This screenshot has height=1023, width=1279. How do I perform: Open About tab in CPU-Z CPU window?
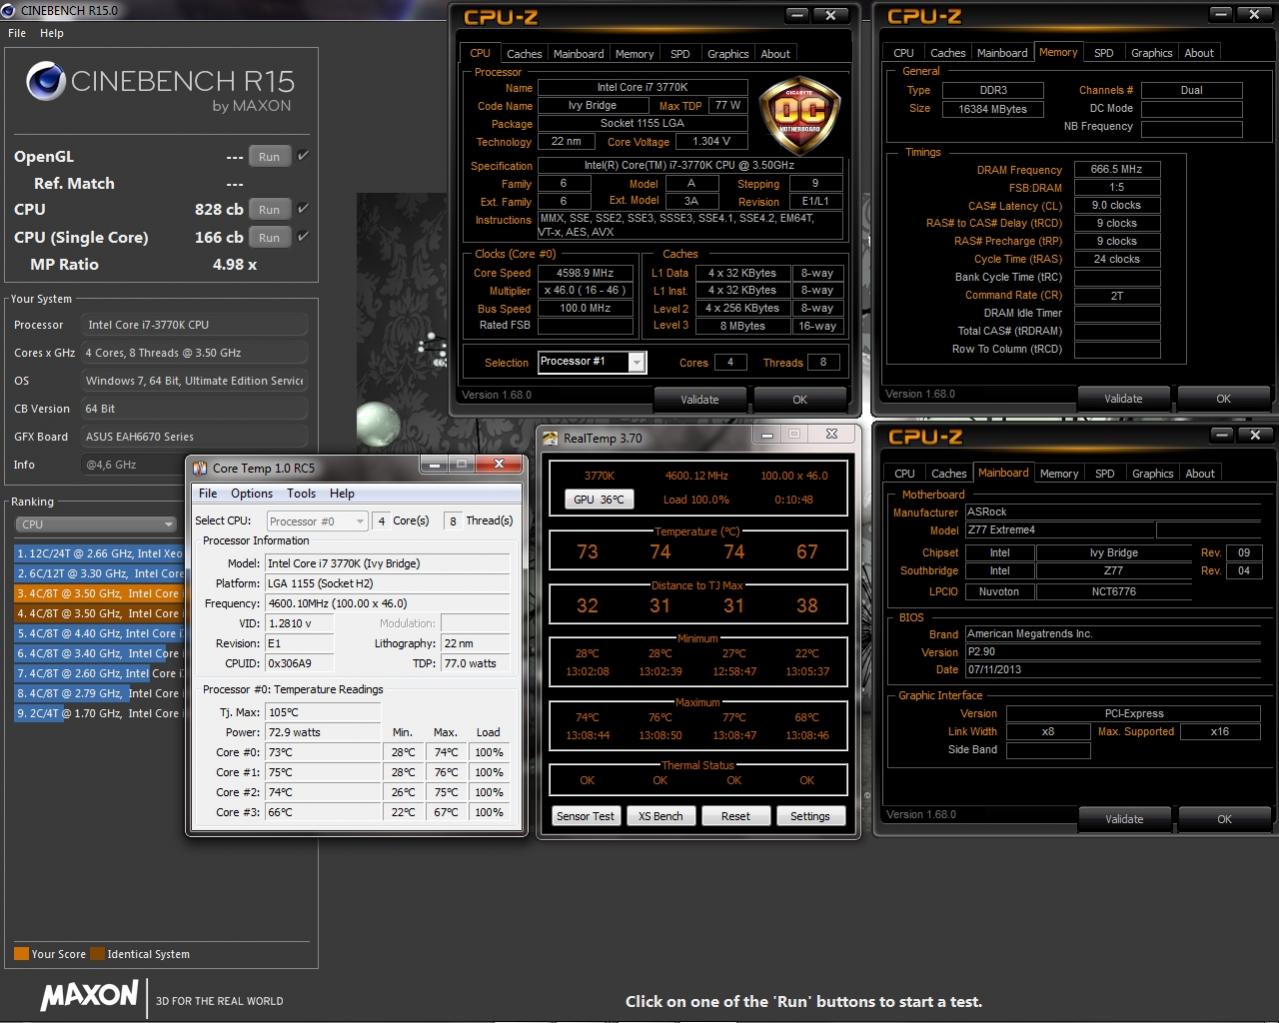coord(775,54)
